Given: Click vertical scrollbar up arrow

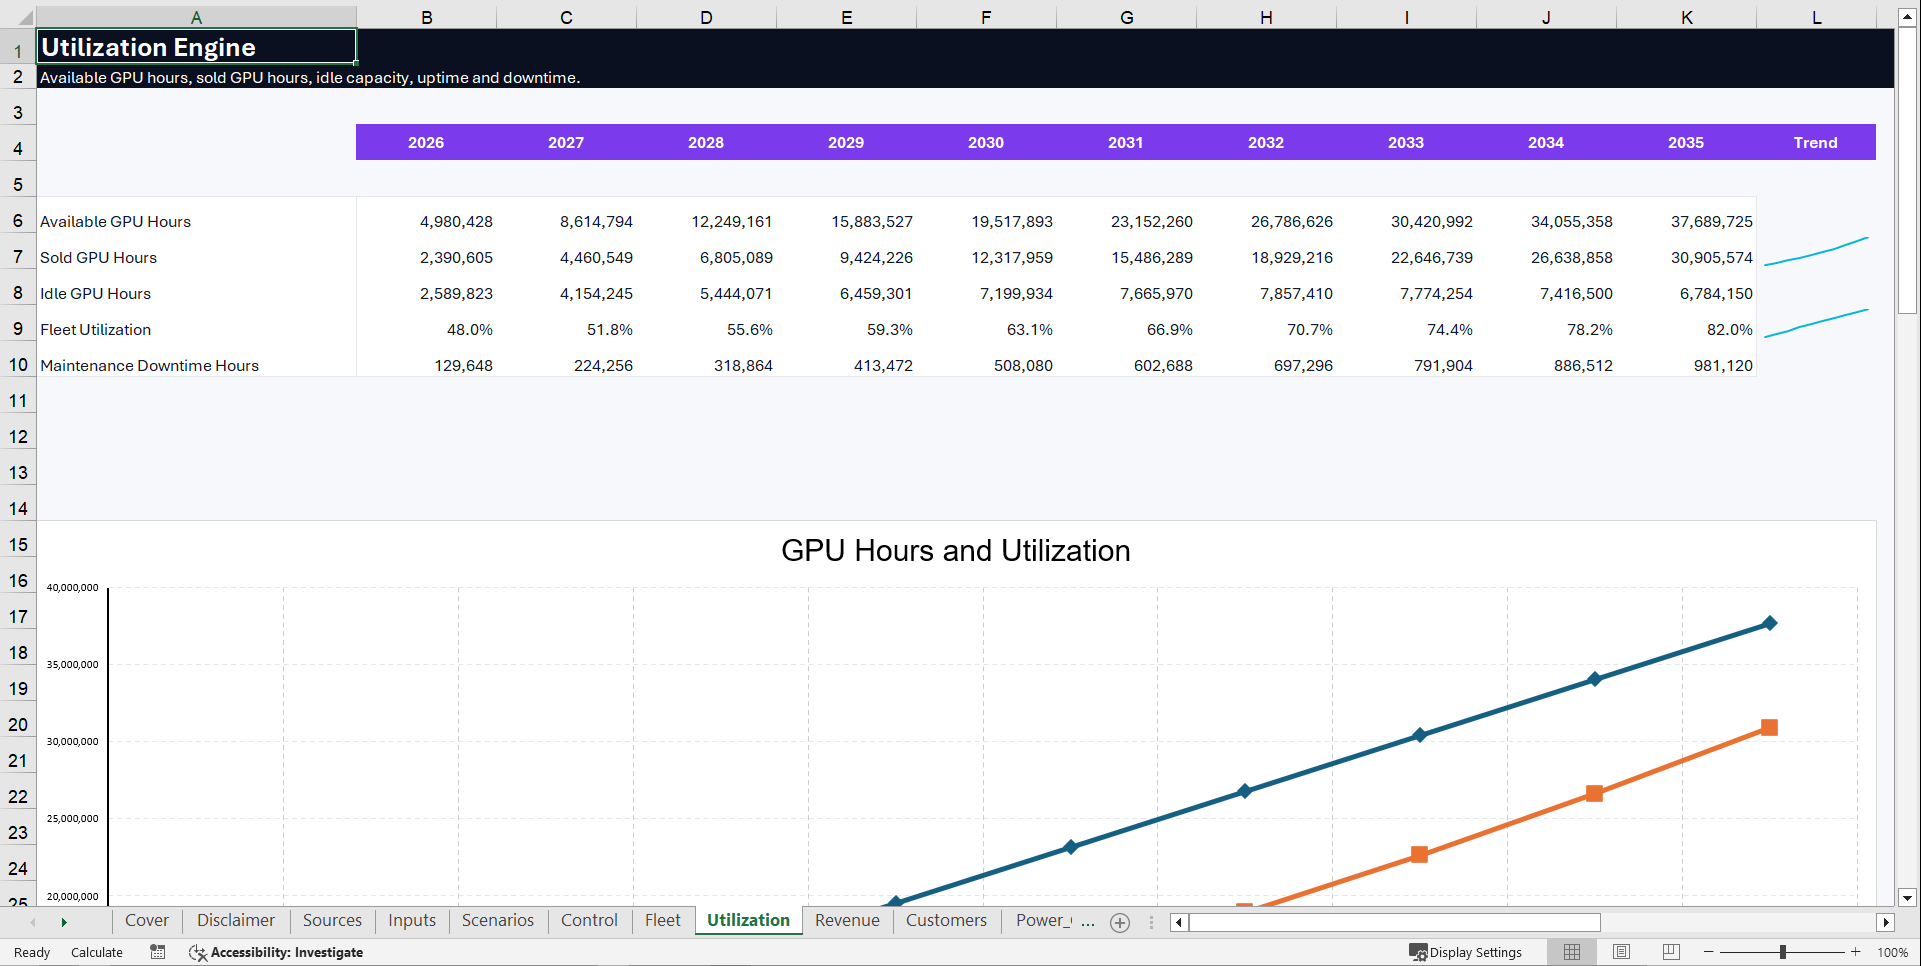Looking at the screenshot, I should (1907, 17).
